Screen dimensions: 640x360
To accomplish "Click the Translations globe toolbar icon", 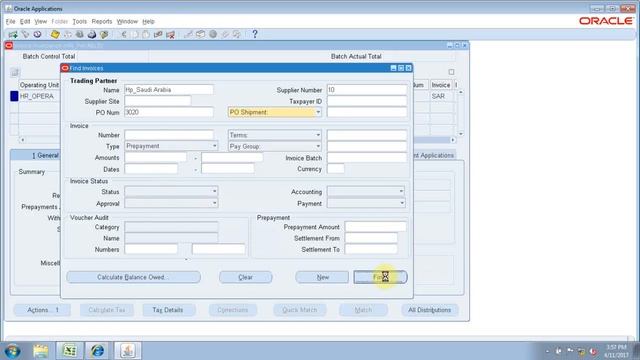I will tap(213, 35).
